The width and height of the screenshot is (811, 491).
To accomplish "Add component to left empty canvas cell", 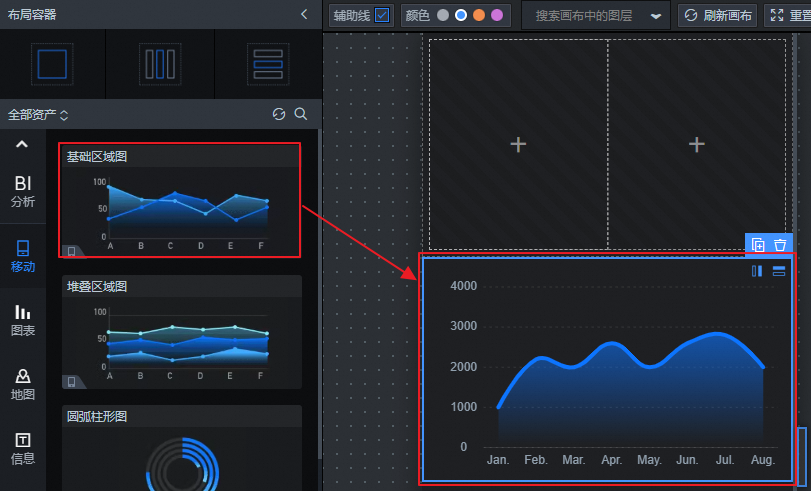I will [x=518, y=144].
